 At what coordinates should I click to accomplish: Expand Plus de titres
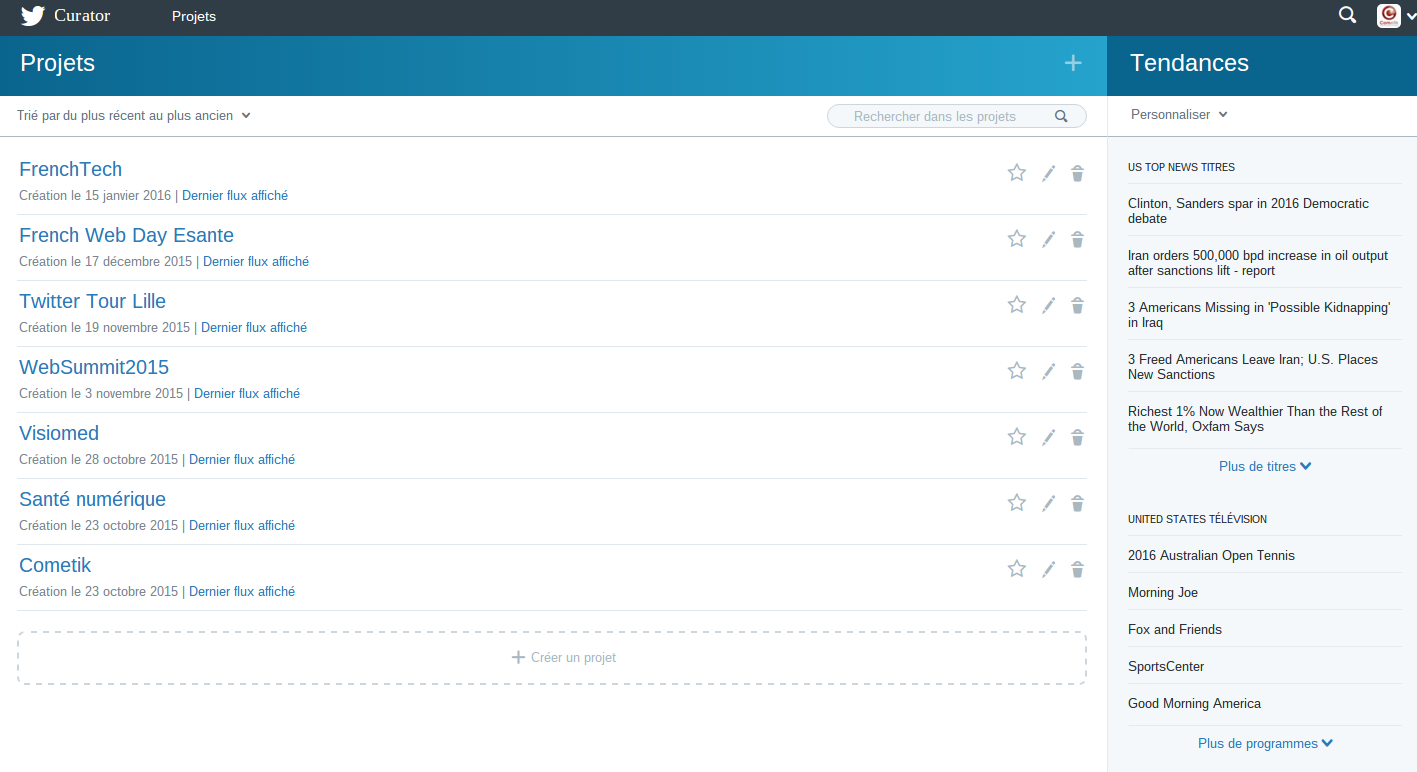1265,467
